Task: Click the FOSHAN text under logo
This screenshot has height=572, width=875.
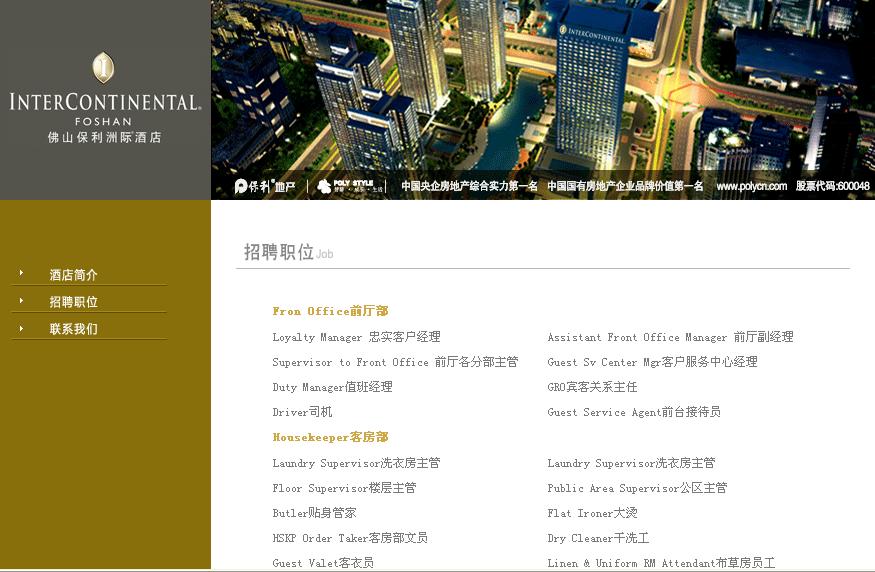Action: (104, 122)
